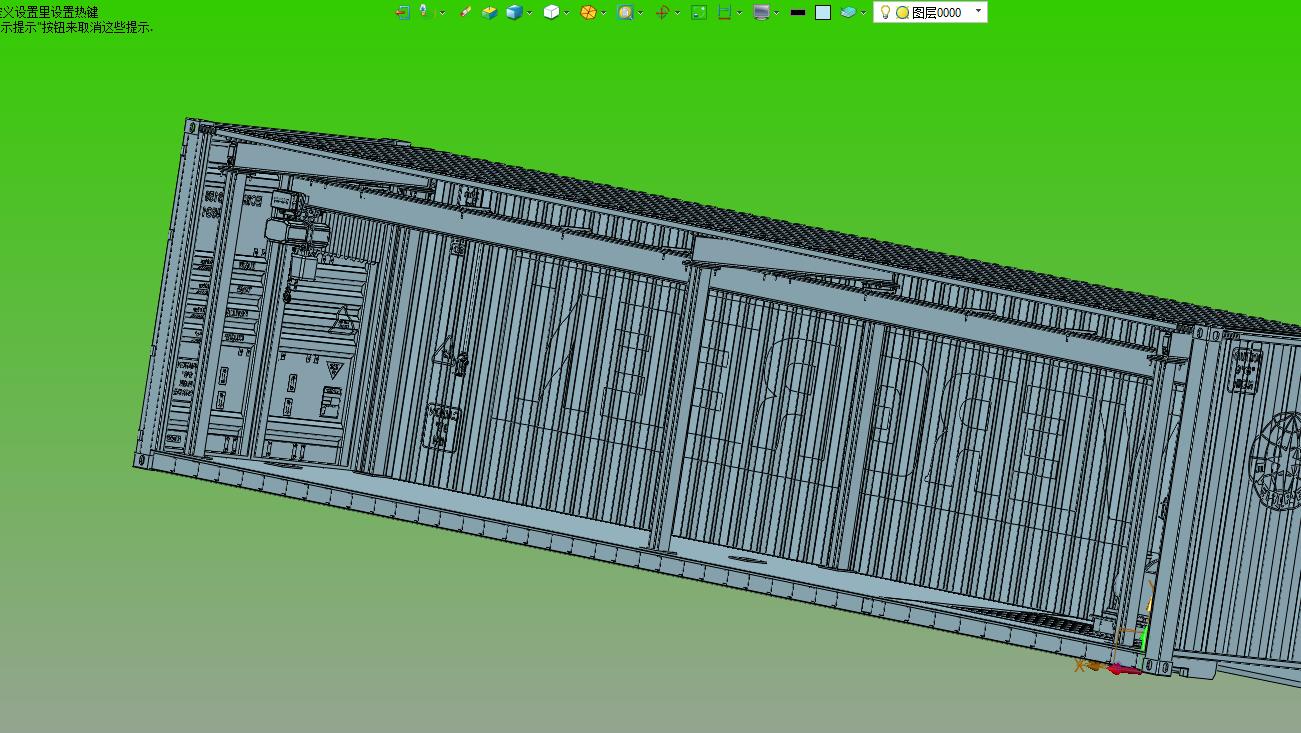Screen dimensions: 1301x733
Task: Click the green square fit-view icon
Action: pos(699,12)
